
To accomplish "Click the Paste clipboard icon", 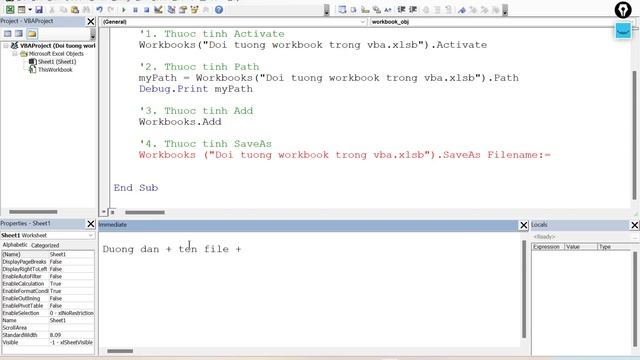I will (75, 9).
